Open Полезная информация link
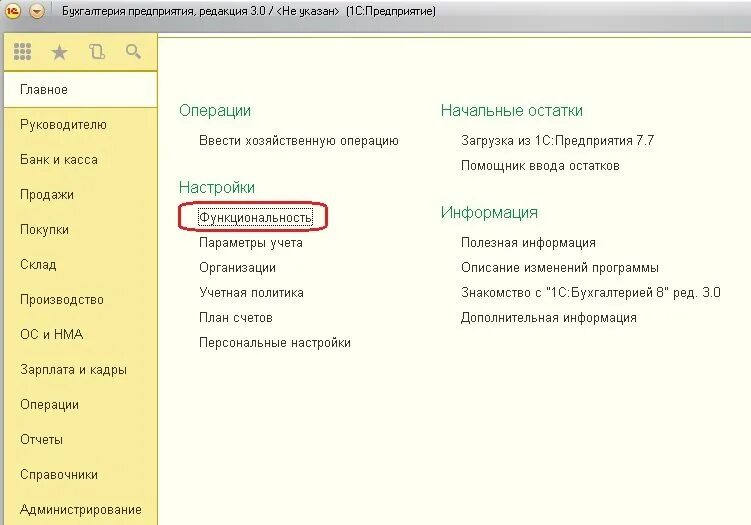751x525 pixels. coord(528,243)
